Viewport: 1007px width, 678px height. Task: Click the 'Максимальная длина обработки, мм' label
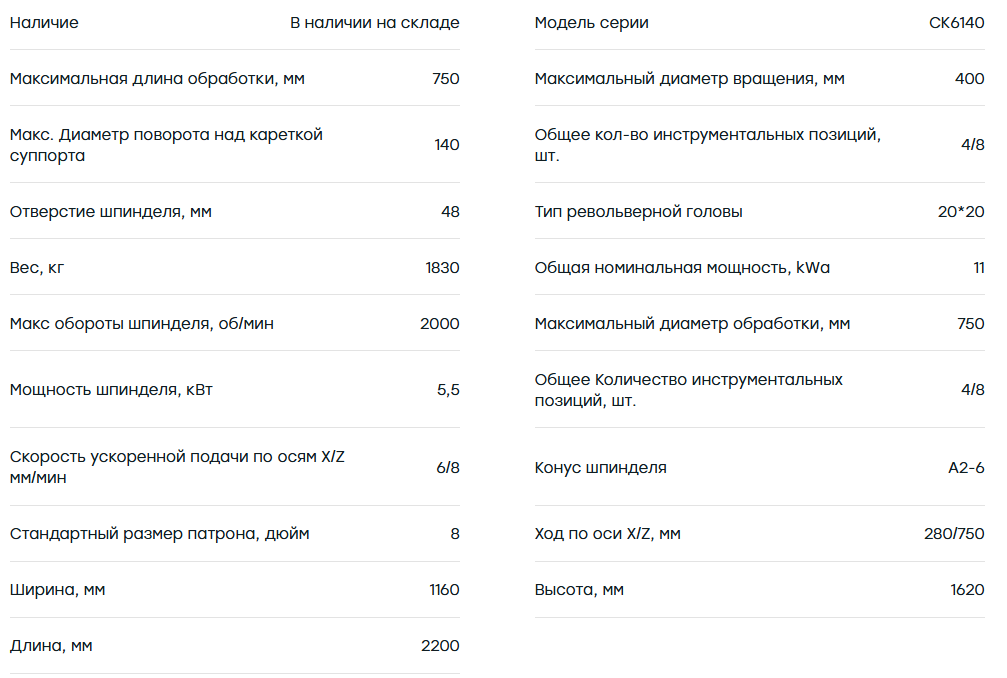coord(157,78)
